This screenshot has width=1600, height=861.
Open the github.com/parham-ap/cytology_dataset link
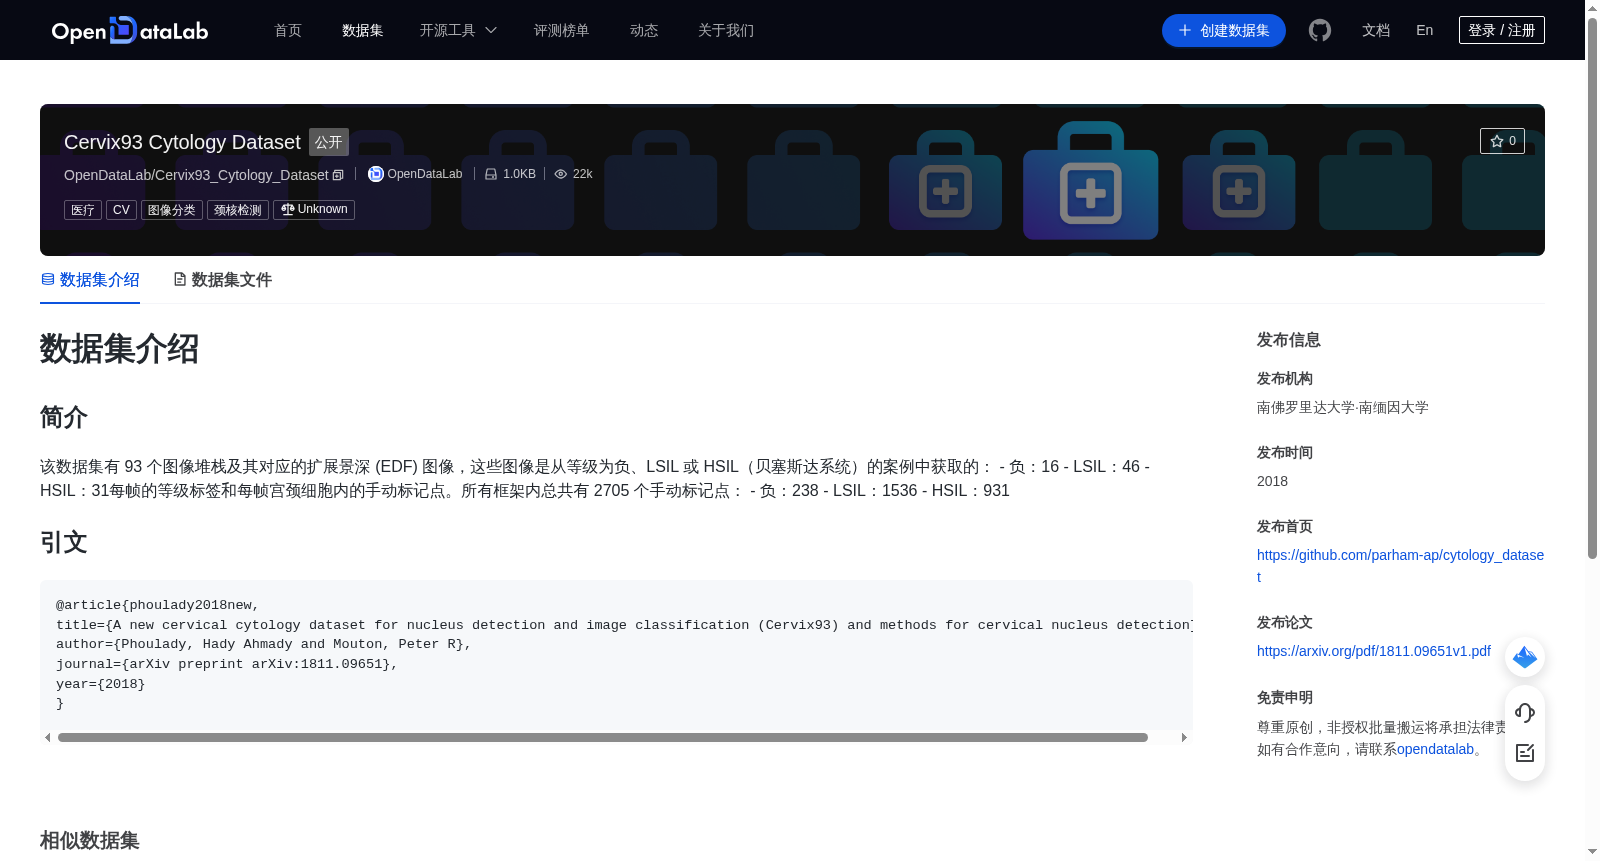point(1400,566)
